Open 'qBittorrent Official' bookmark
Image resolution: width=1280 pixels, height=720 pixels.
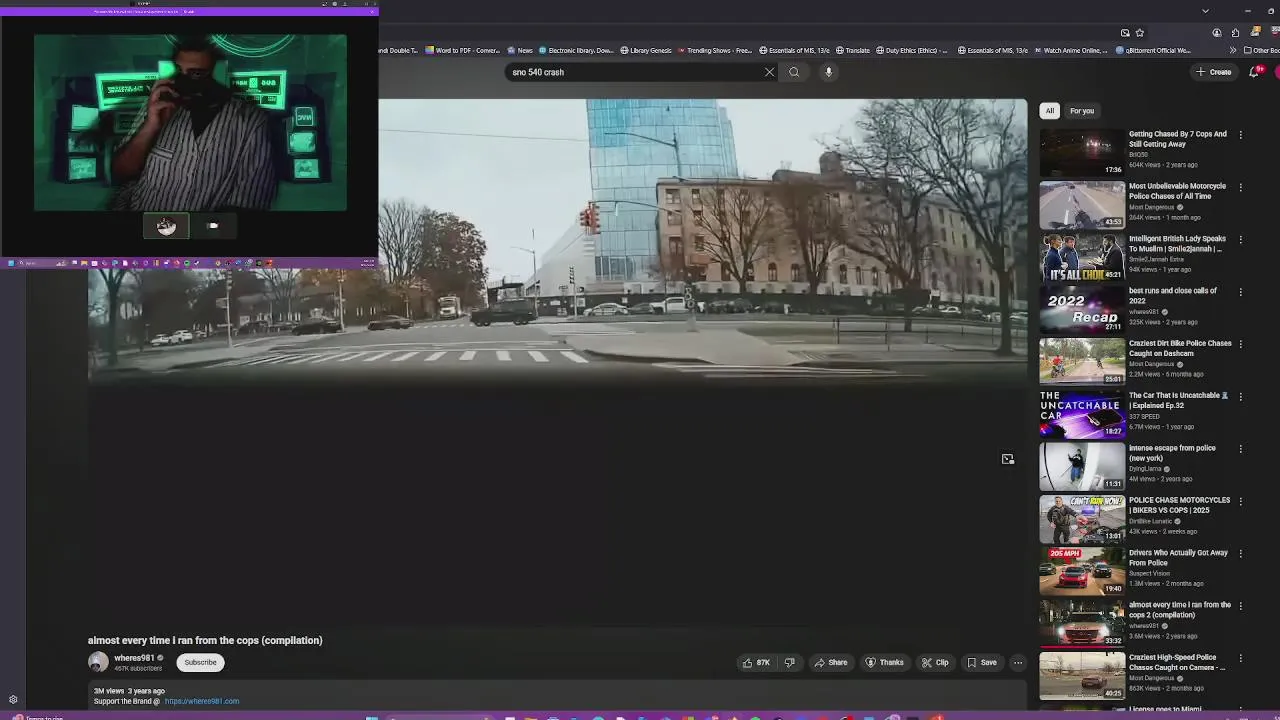point(1154,50)
